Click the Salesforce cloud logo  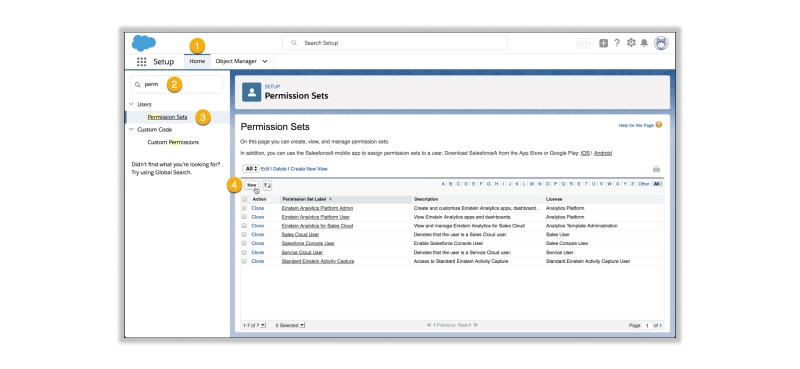(x=144, y=43)
